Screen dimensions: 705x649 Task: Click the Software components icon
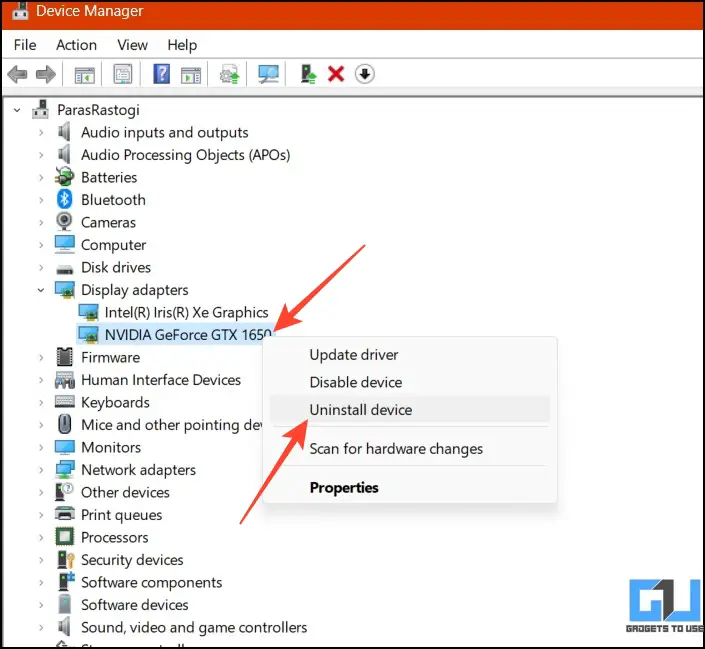(66, 582)
